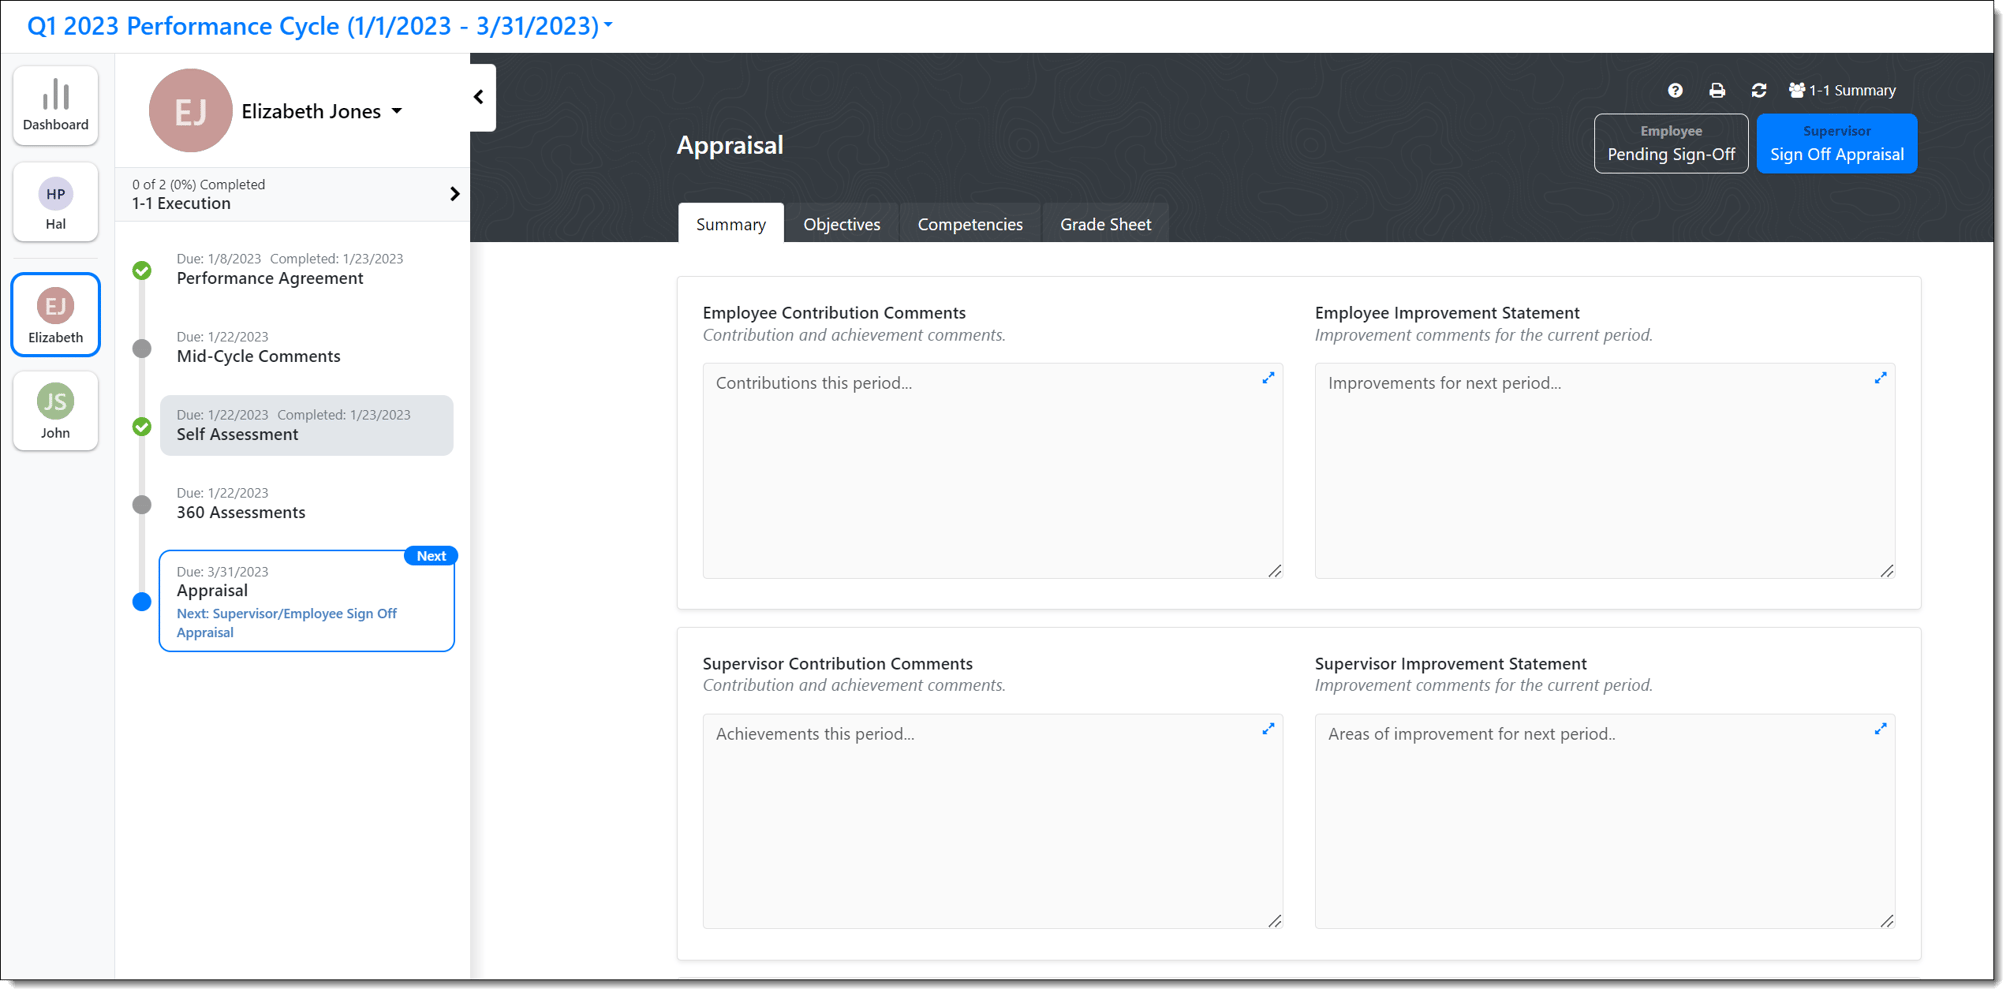Select Elizabeth's EJ avatar in the sidebar
2010x996 pixels.
pyautogui.click(x=56, y=306)
